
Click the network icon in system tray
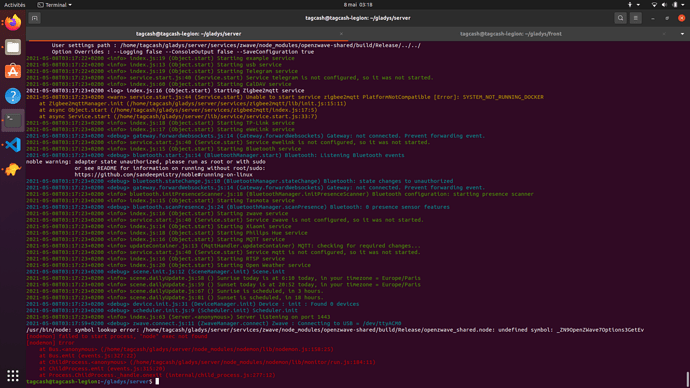pyautogui.click(x=654, y=5)
